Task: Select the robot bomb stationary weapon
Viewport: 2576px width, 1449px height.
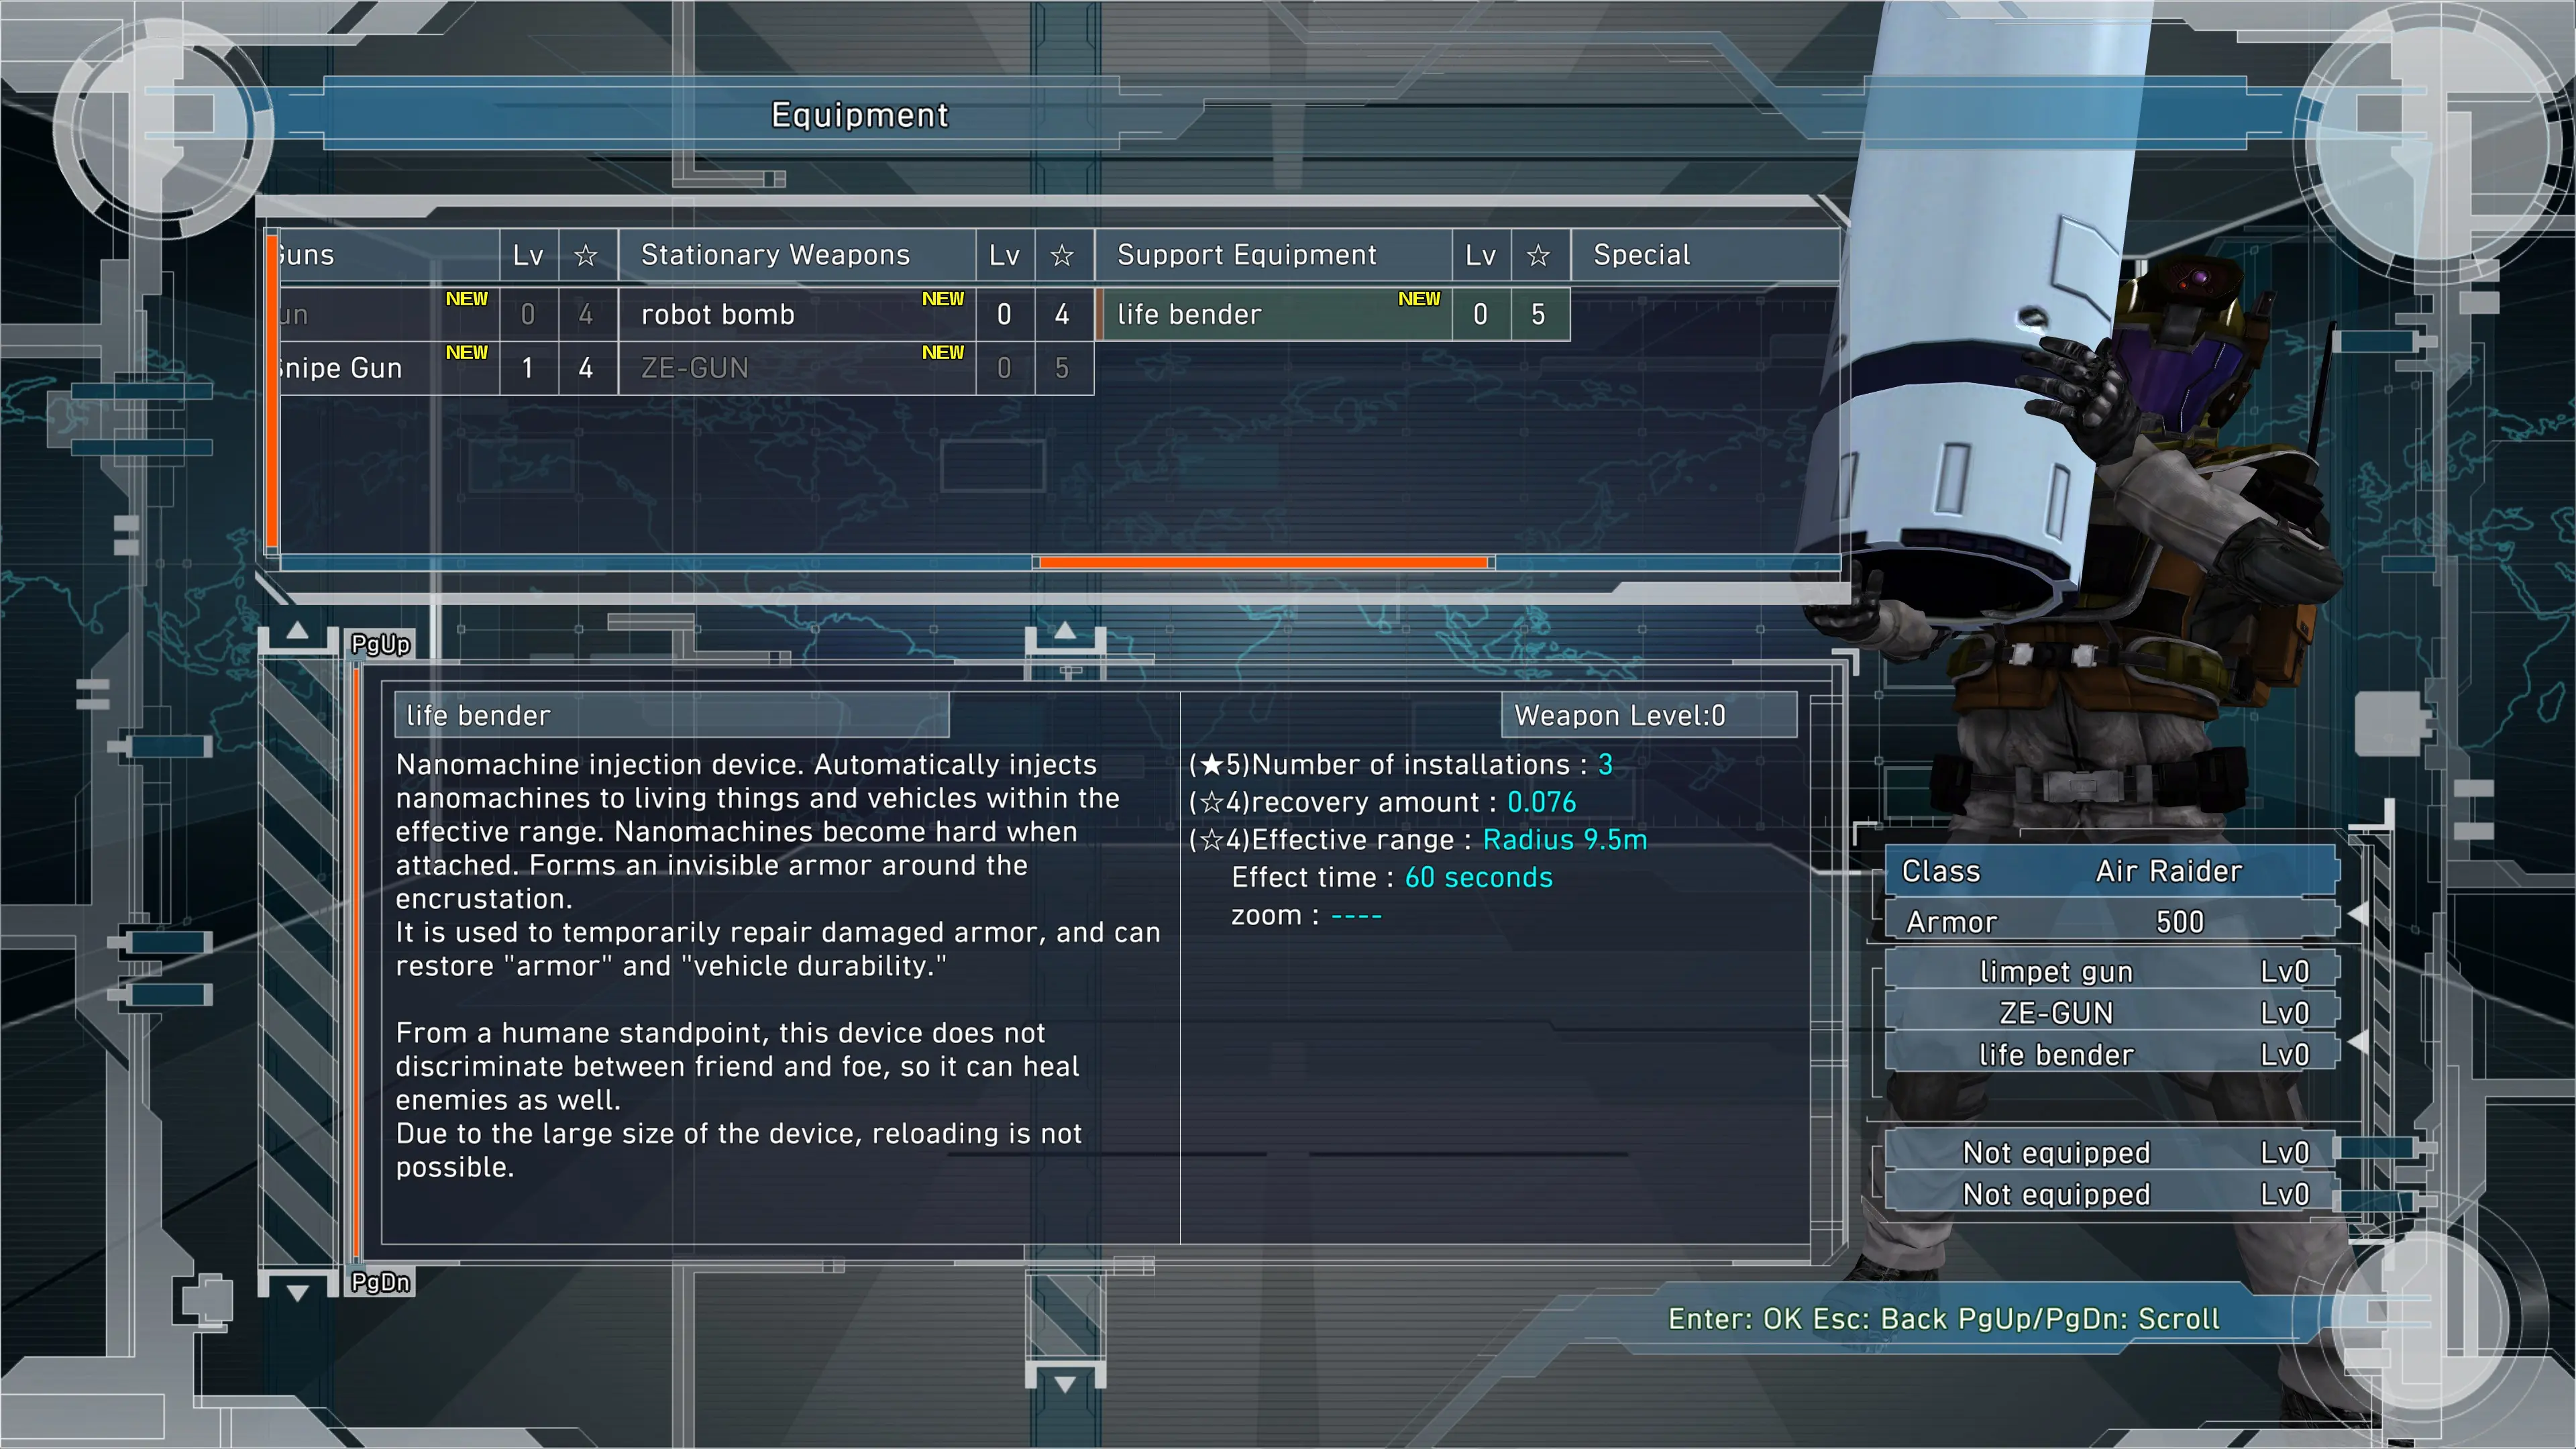Action: (x=793, y=313)
